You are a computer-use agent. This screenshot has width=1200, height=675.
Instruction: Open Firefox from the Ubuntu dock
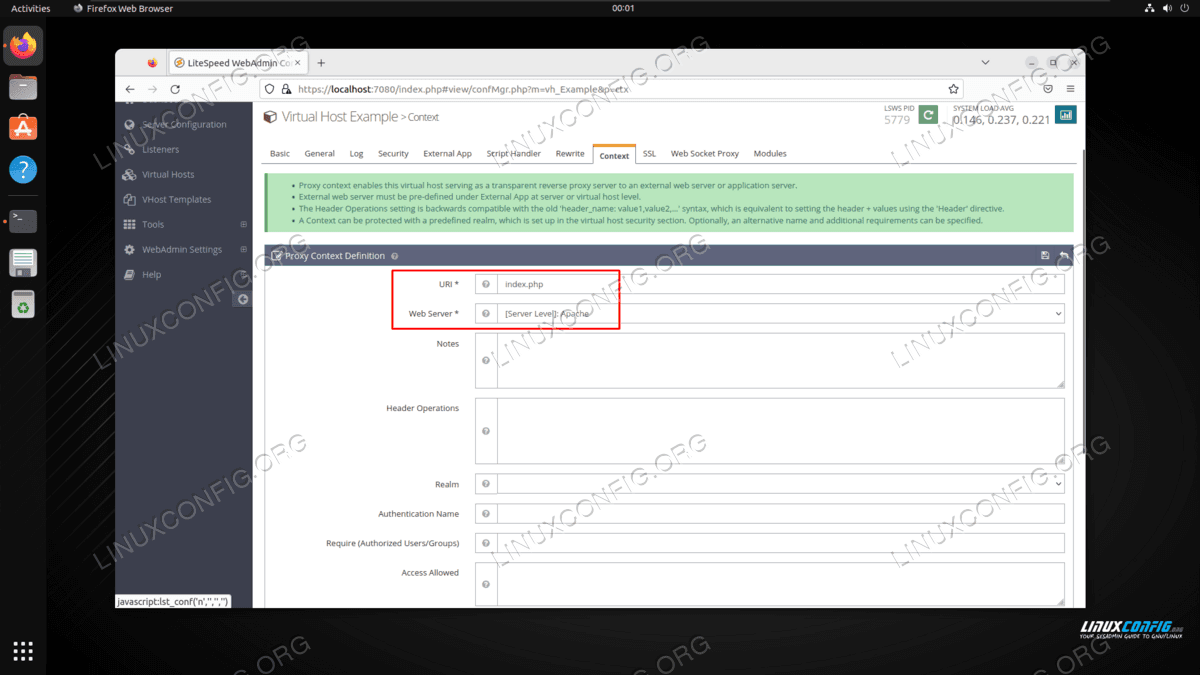23,45
